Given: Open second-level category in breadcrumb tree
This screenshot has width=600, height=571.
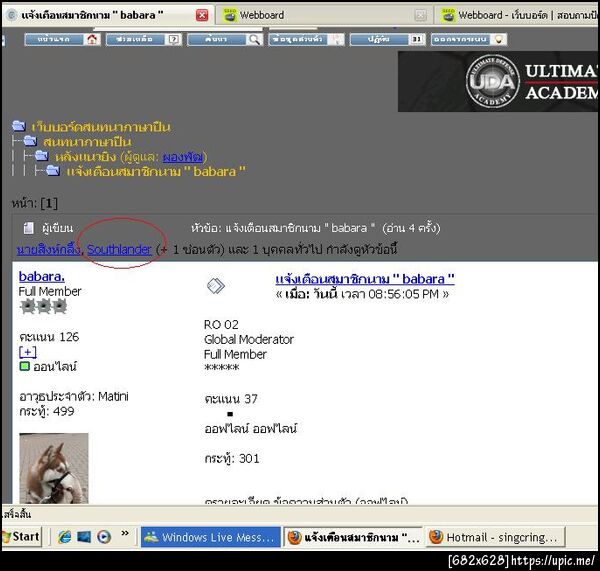Looking at the screenshot, I should point(87,142).
